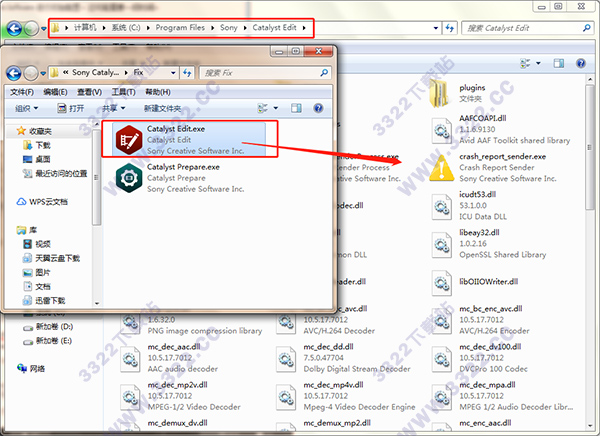Open the plugins folder in the back window
Viewport: 600px width, 436px height.
pos(439,93)
